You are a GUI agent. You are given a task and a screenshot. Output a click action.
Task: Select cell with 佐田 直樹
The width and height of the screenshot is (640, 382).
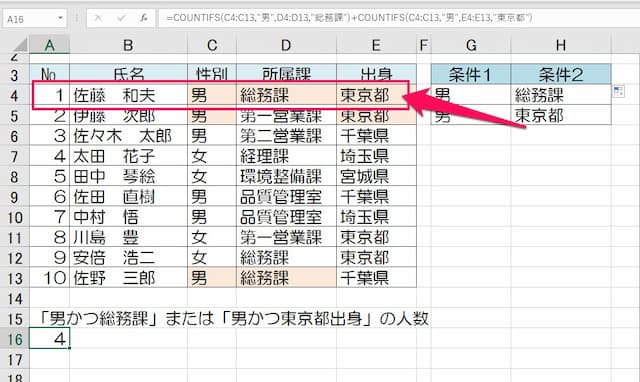pyautogui.click(x=128, y=197)
